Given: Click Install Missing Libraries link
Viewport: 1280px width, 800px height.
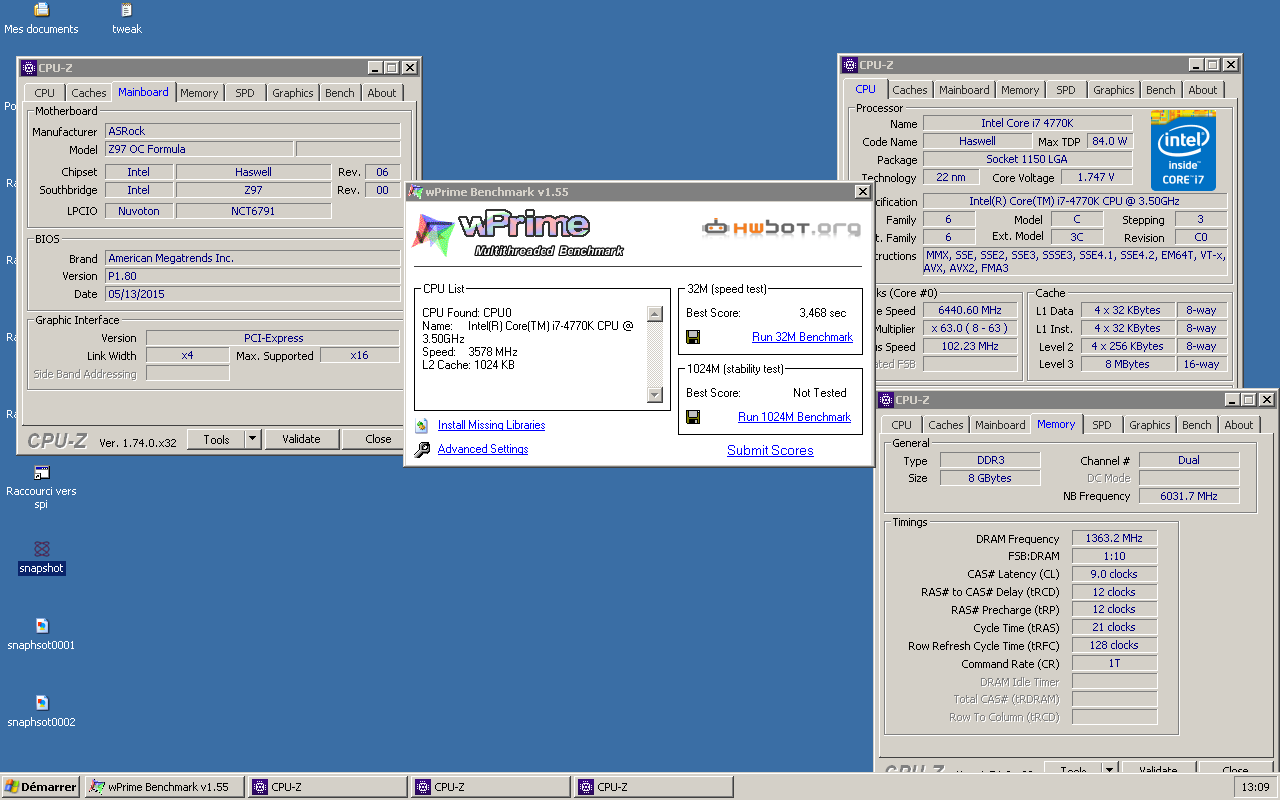Looking at the screenshot, I should [x=491, y=425].
